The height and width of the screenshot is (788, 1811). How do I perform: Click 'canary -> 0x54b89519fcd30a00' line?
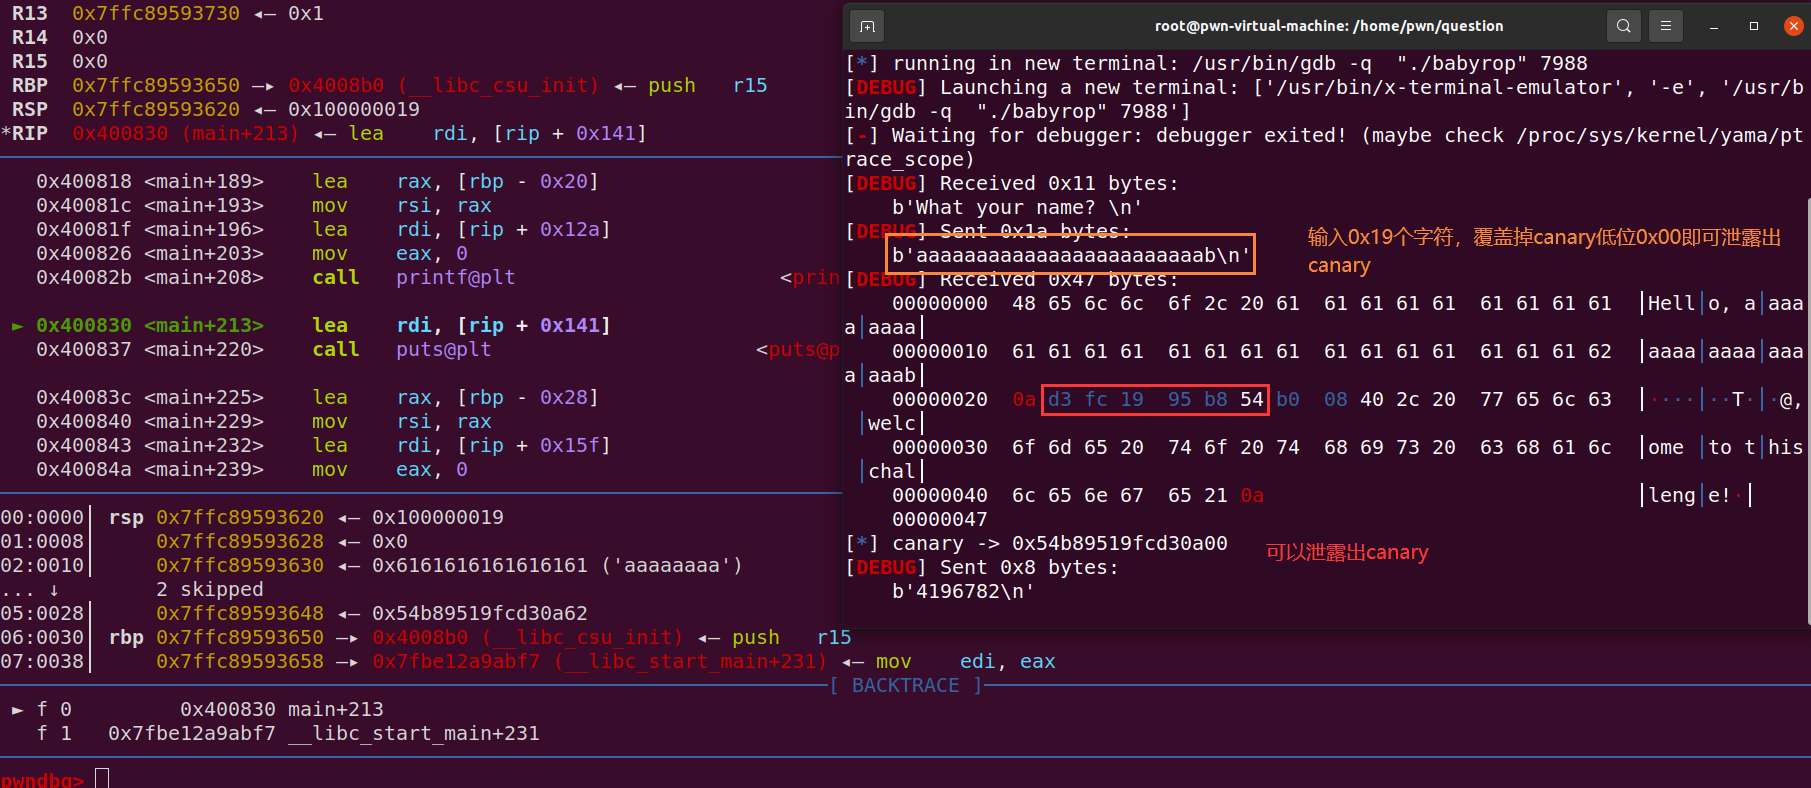click(1037, 544)
